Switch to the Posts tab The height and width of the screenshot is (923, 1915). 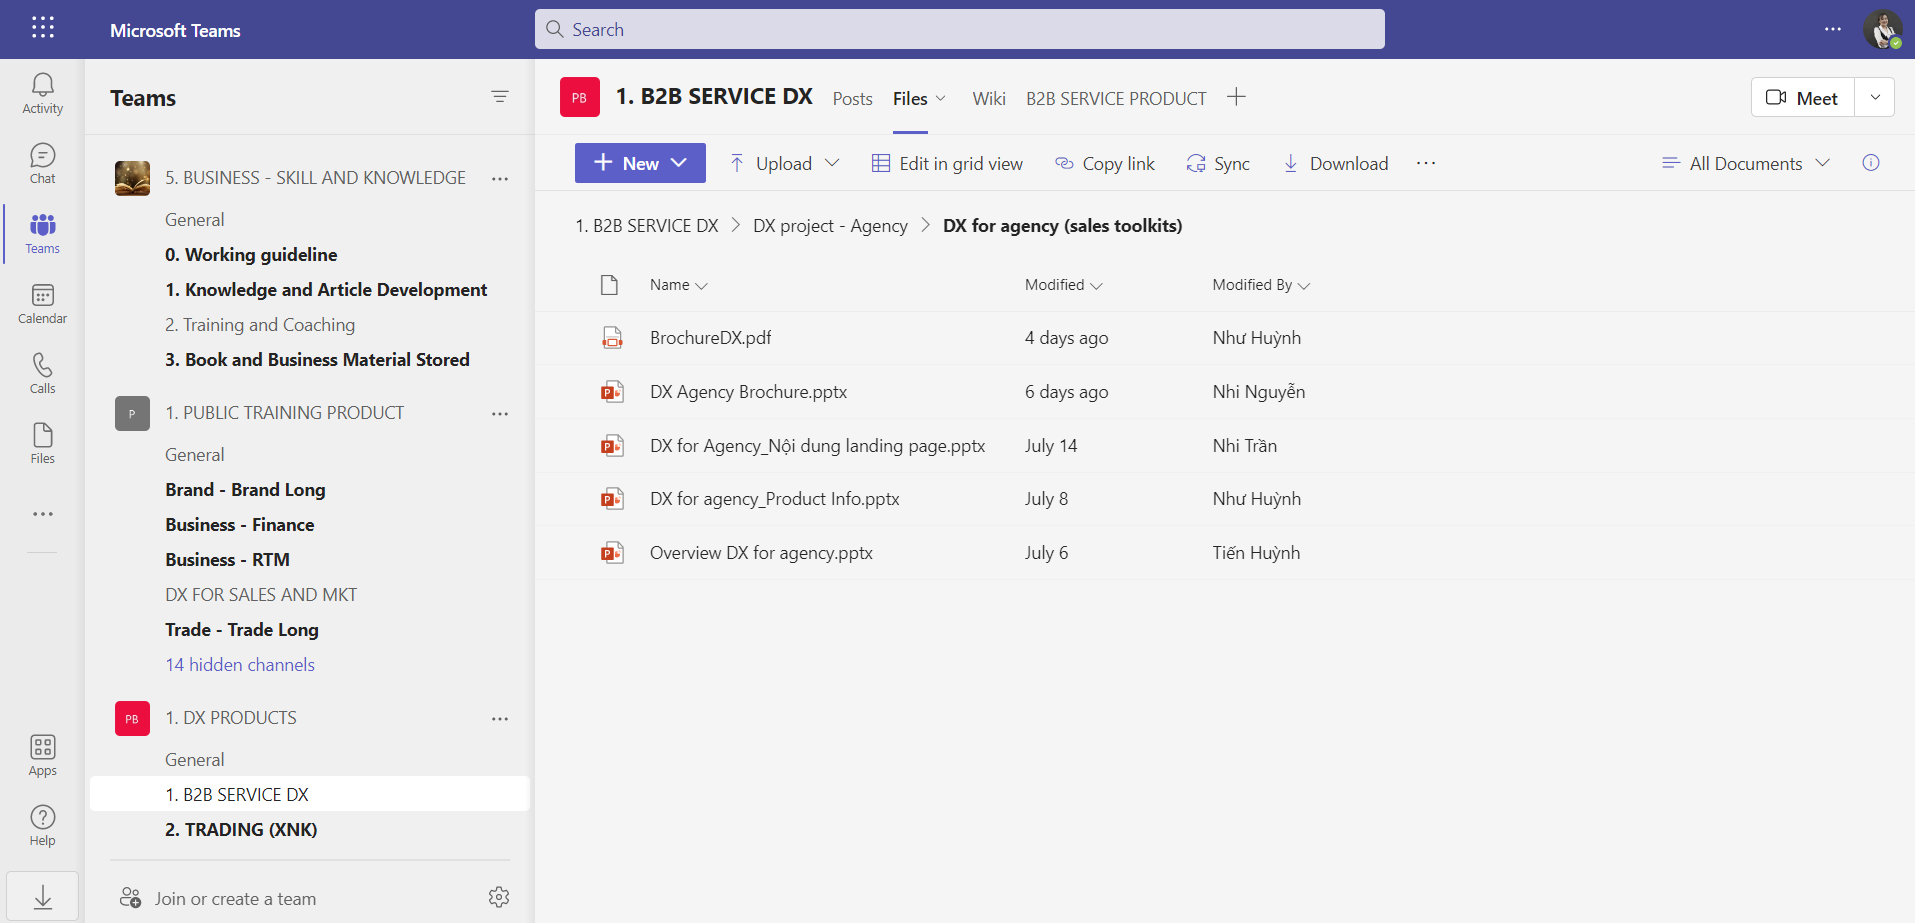coord(852,98)
